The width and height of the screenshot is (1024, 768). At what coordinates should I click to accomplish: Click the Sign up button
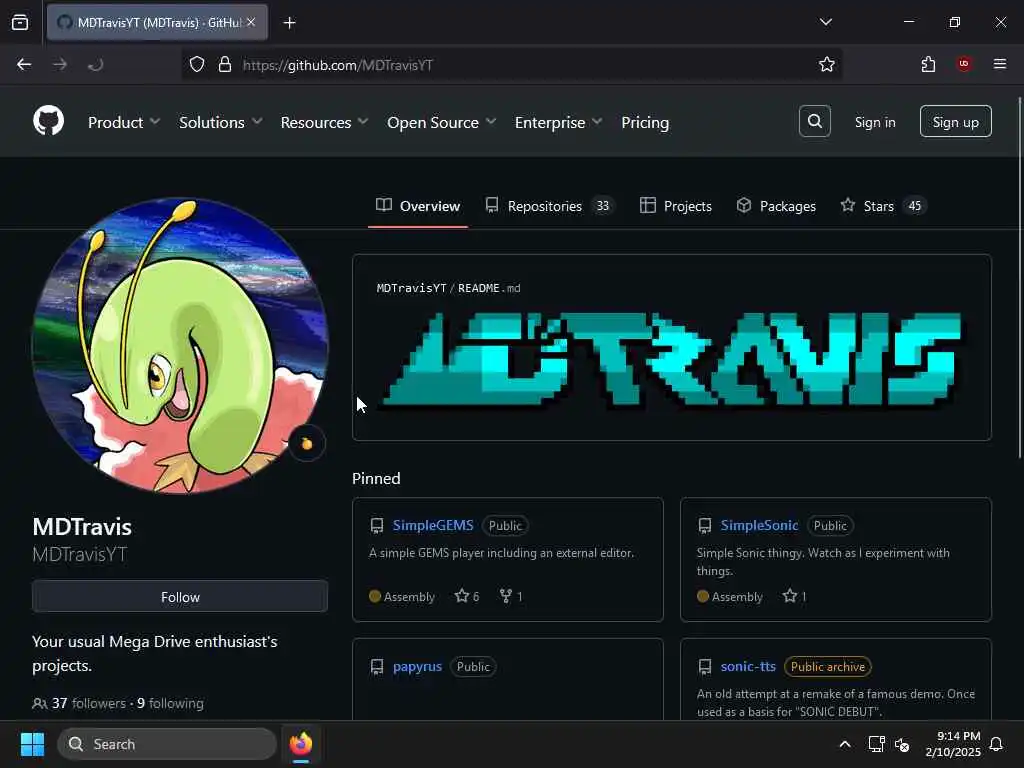pos(955,121)
